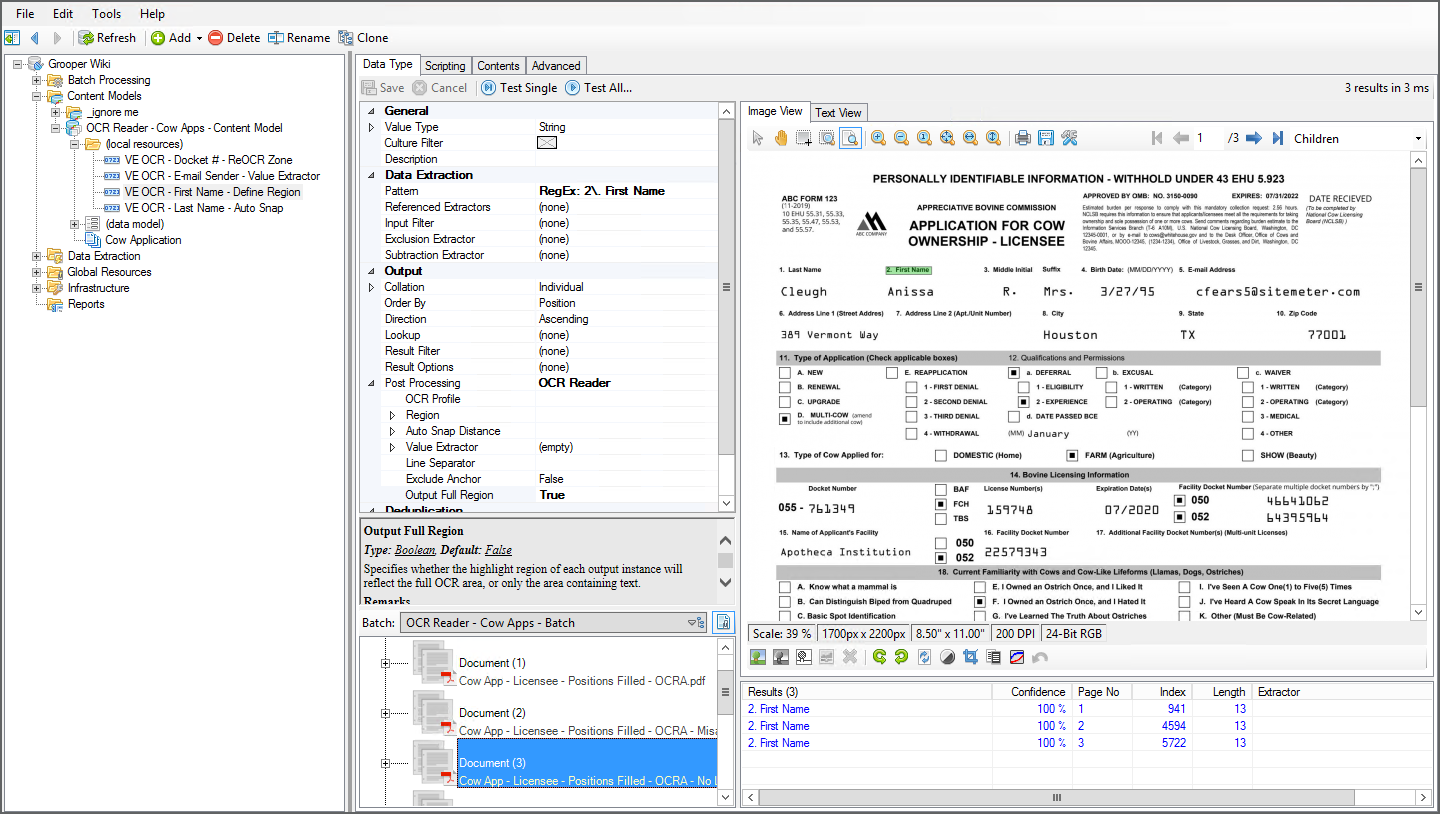Click the Test Single button

tap(519, 88)
